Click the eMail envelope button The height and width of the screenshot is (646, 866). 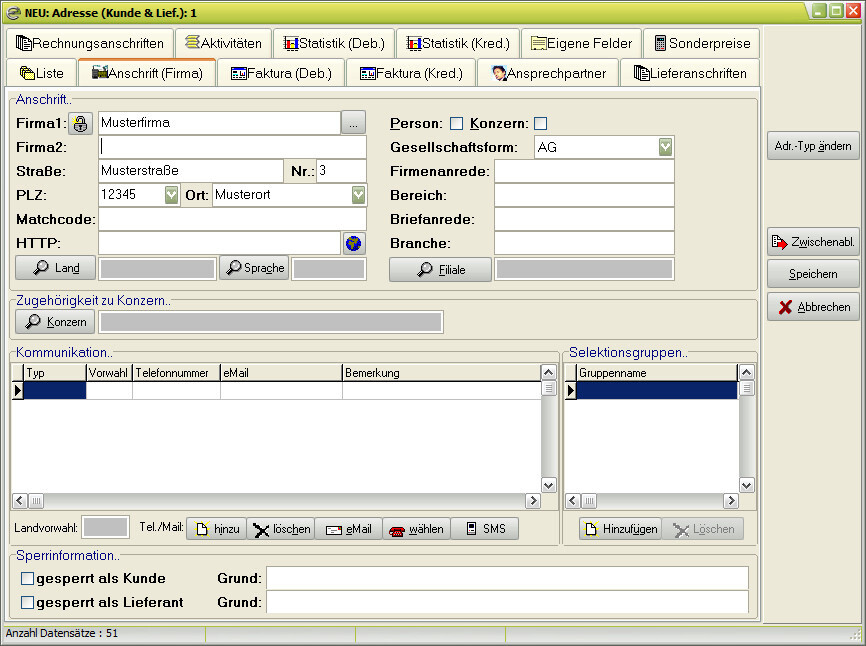click(348, 529)
